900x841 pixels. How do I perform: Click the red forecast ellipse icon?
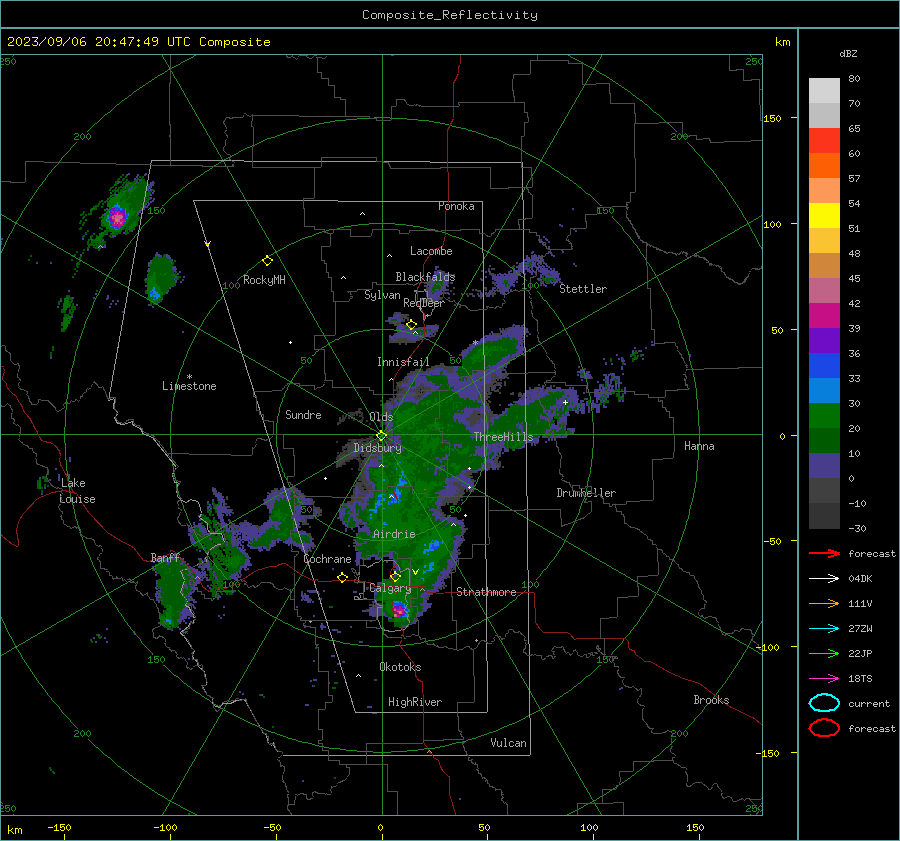(x=824, y=728)
